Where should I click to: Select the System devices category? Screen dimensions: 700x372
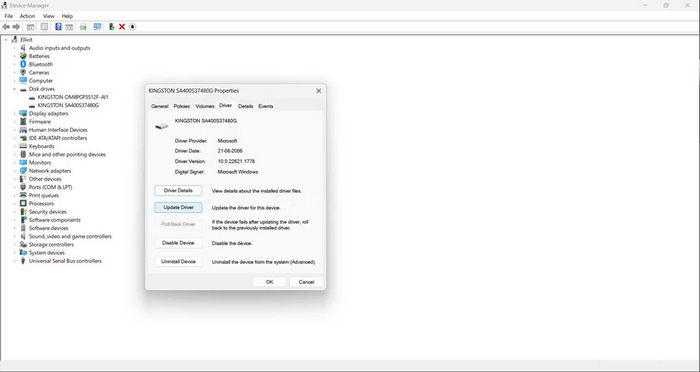tap(47, 253)
